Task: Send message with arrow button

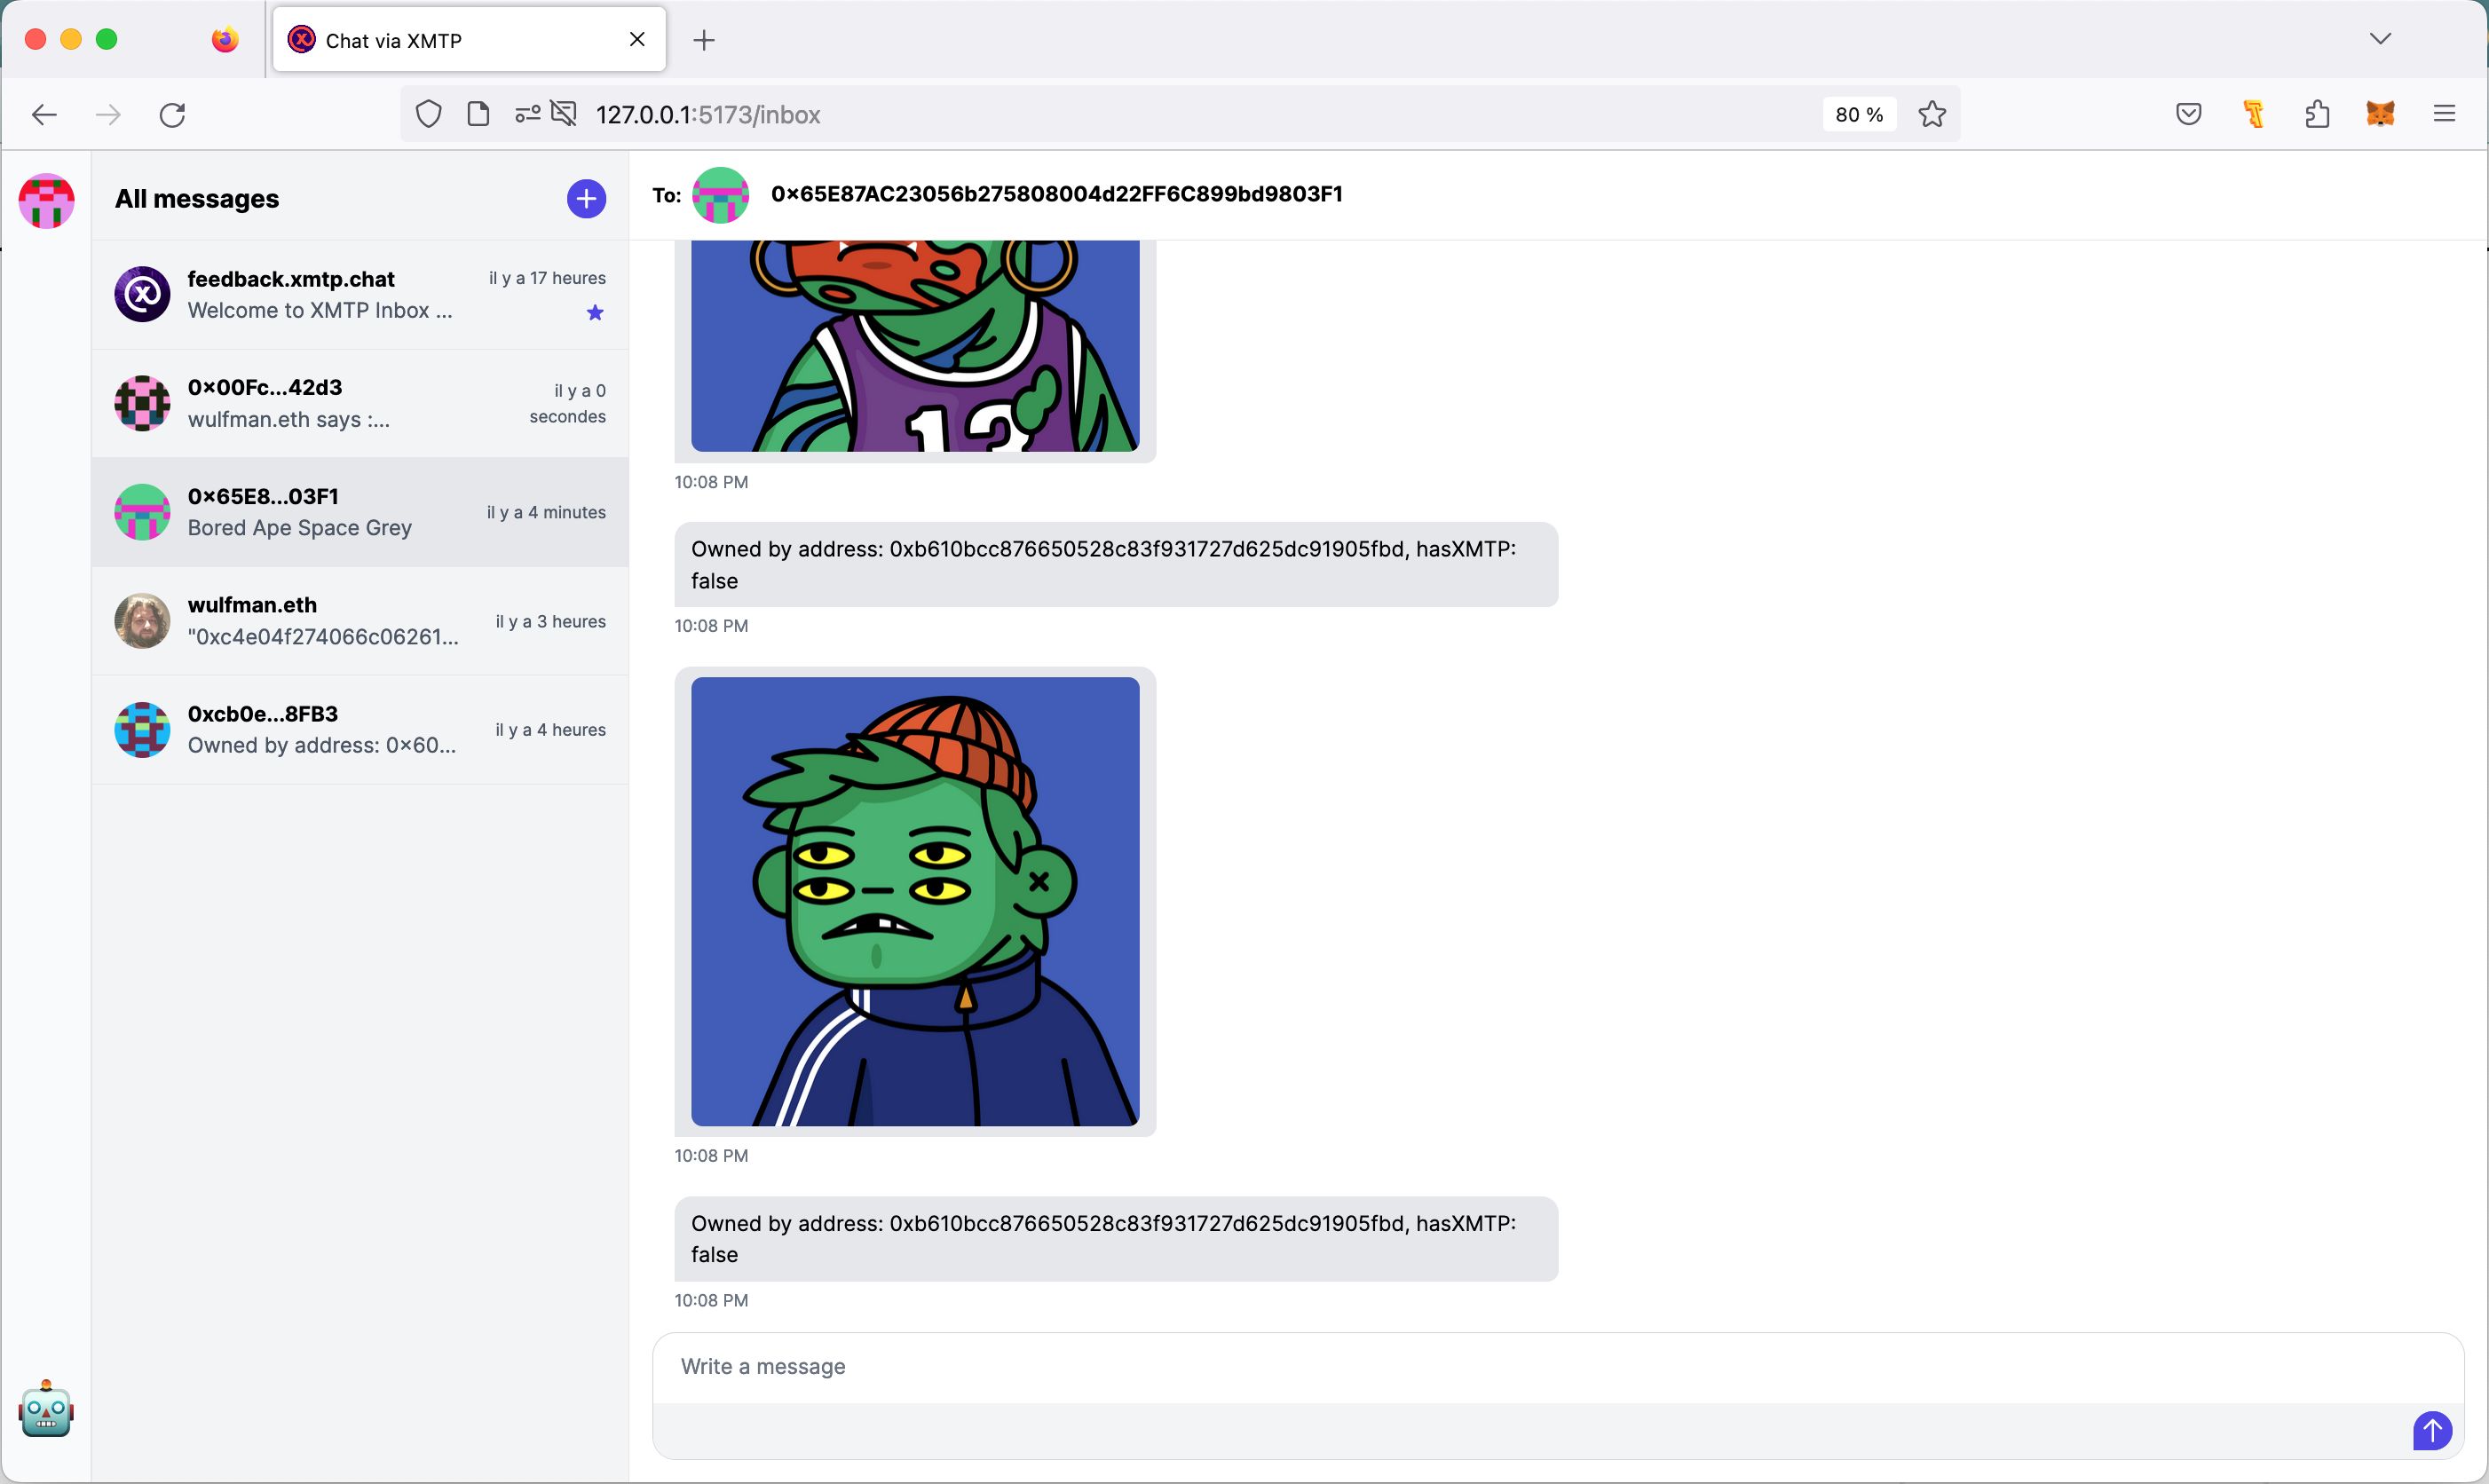Action: 2432,1430
